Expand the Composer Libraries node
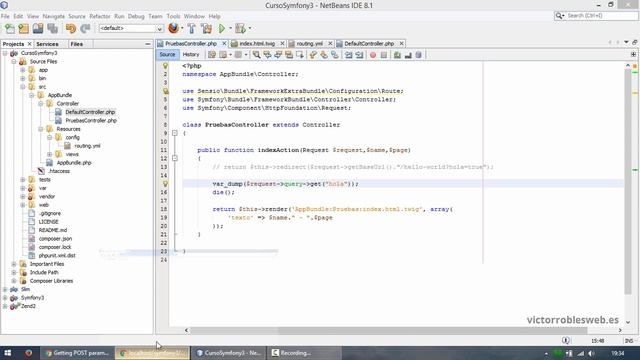Image resolution: width=640 pixels, height=360 pixels. pyautogui.click(x=14, y=281)
